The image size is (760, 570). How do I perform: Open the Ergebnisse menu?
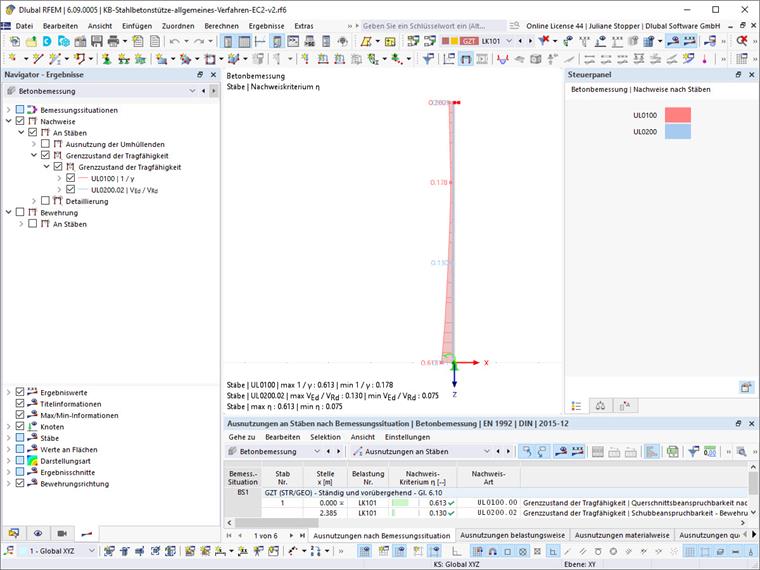click(266, 26)
